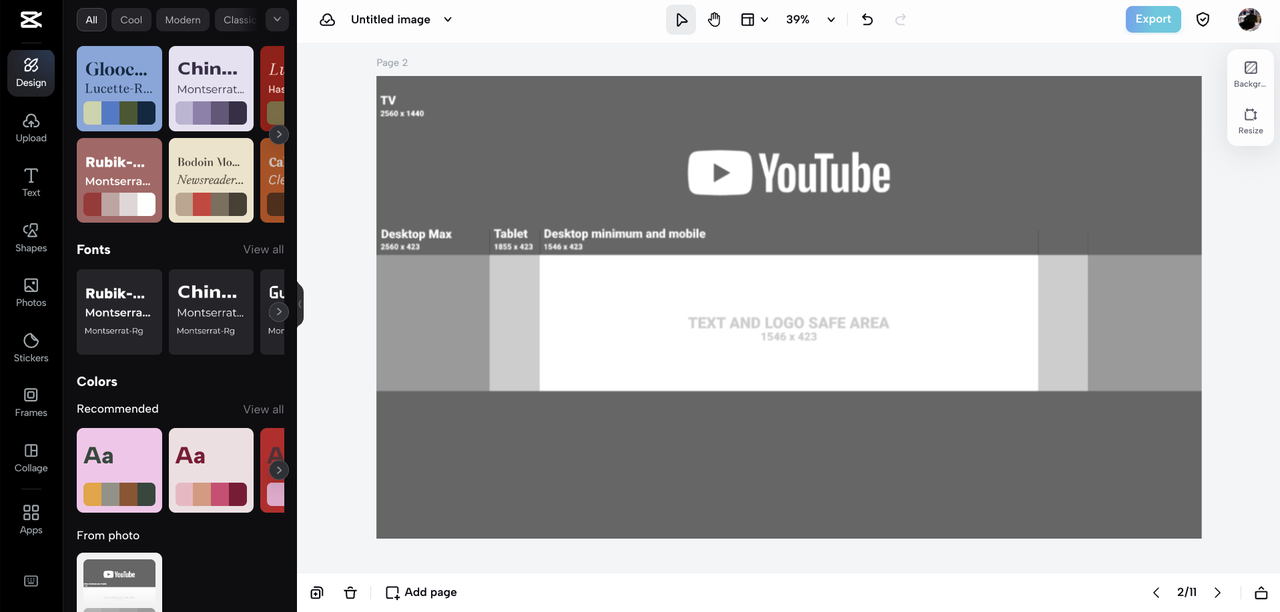The height and width of the screenshot is (612, 1280).
Task: Open the Text panel
Action: (x=31, y=182)
